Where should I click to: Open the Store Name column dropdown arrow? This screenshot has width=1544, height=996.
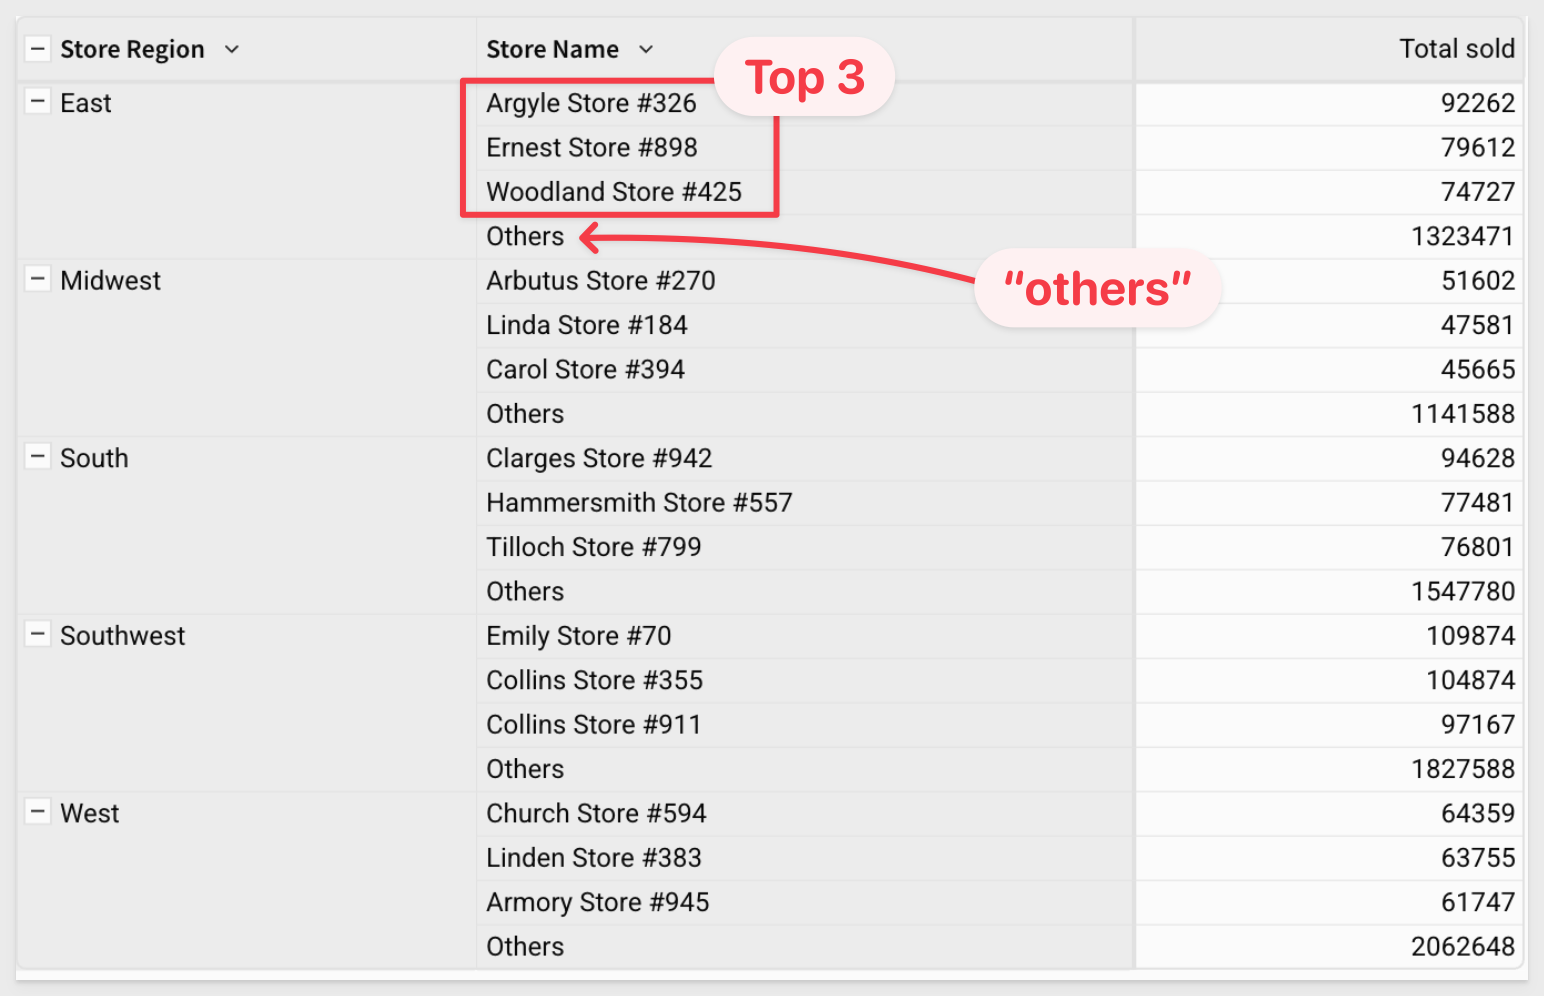[x=646, y=49]
